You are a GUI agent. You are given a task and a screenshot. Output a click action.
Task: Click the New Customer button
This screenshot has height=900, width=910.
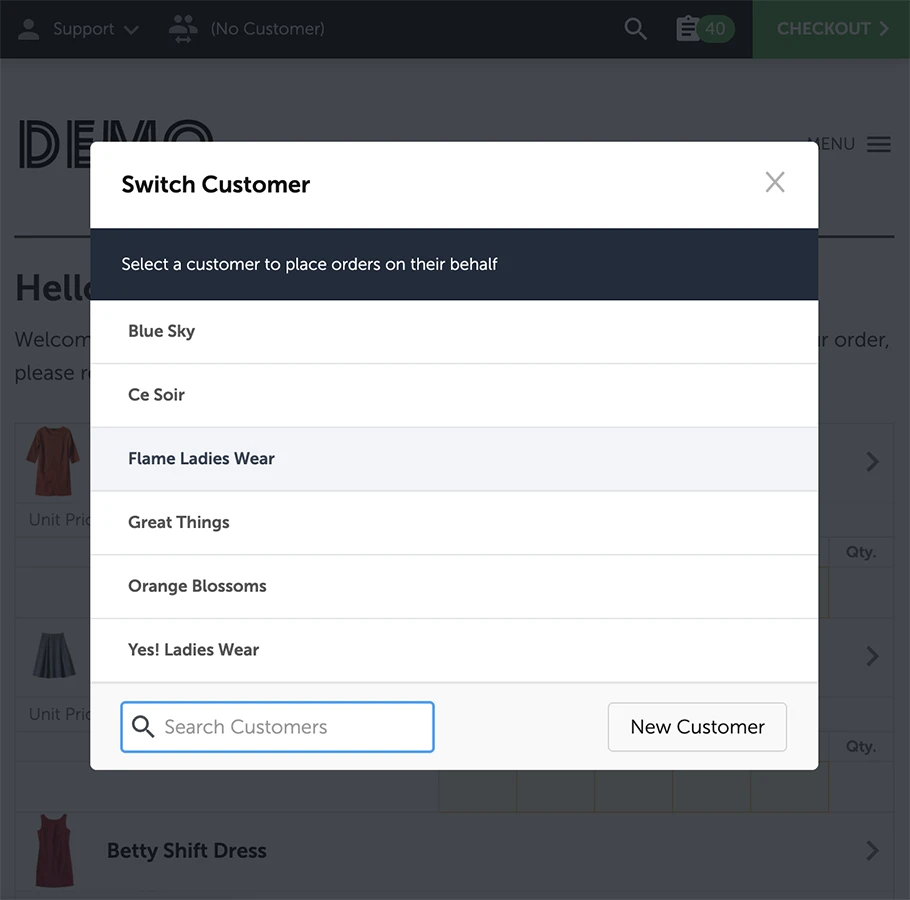coord(697,727)
